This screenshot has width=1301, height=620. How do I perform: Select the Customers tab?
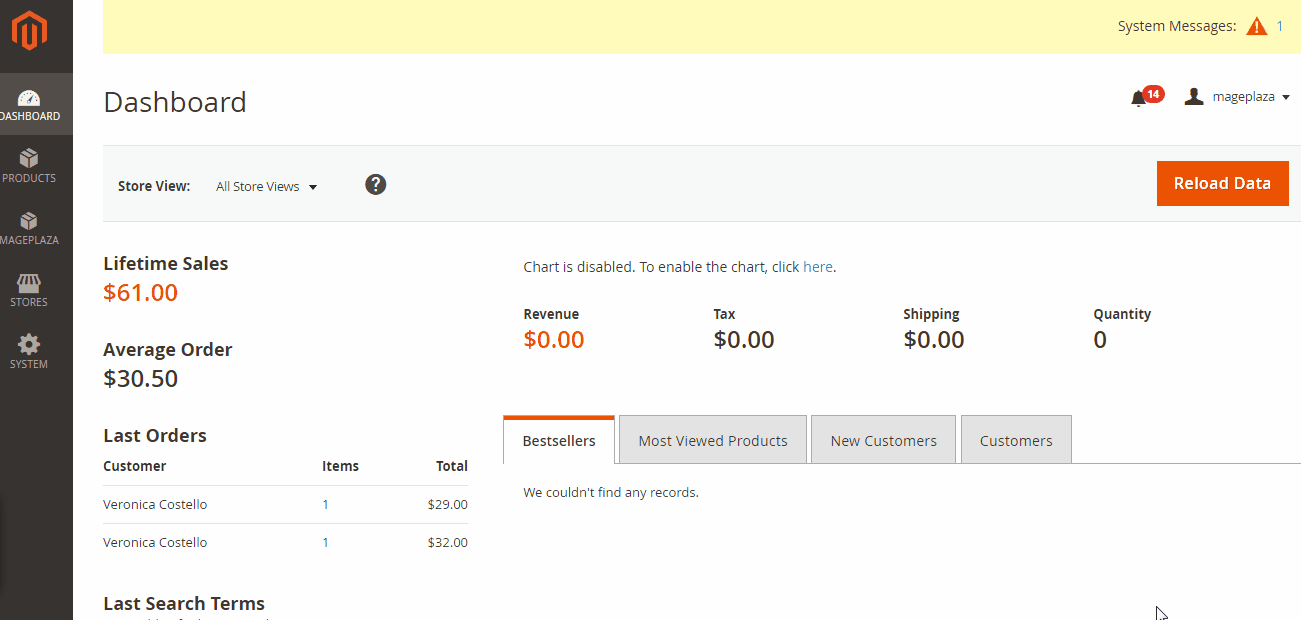(x=1016, y=441)
